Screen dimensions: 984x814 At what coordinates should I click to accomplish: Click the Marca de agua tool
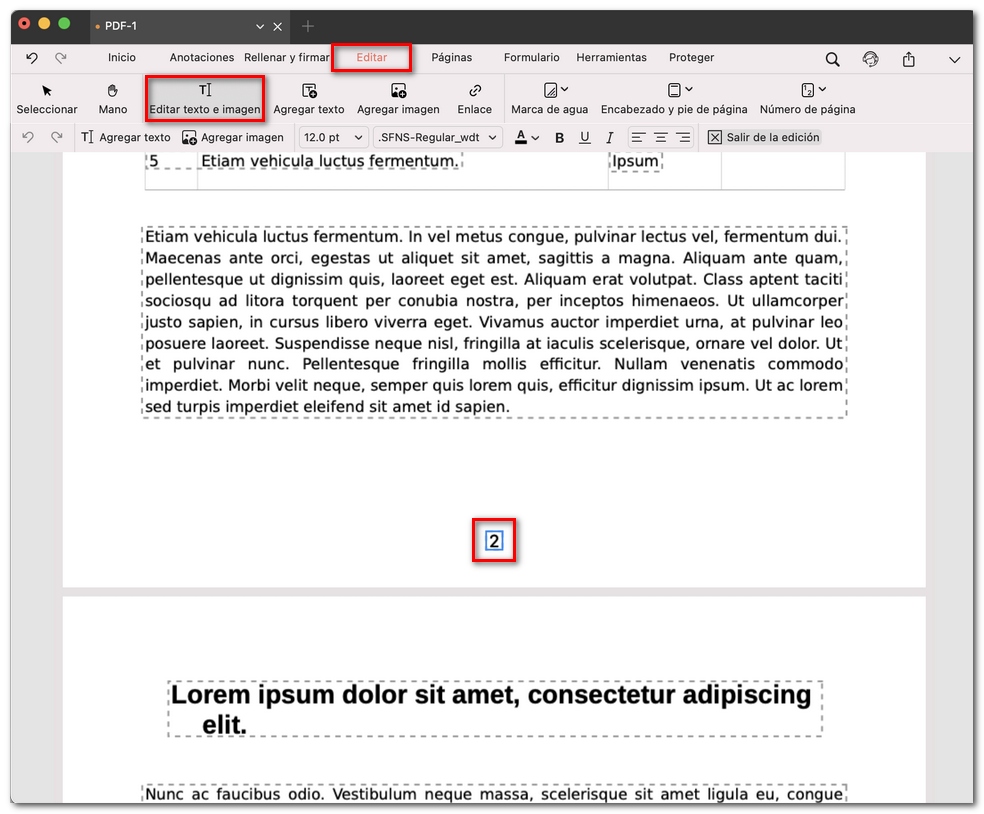coord(549,97)
